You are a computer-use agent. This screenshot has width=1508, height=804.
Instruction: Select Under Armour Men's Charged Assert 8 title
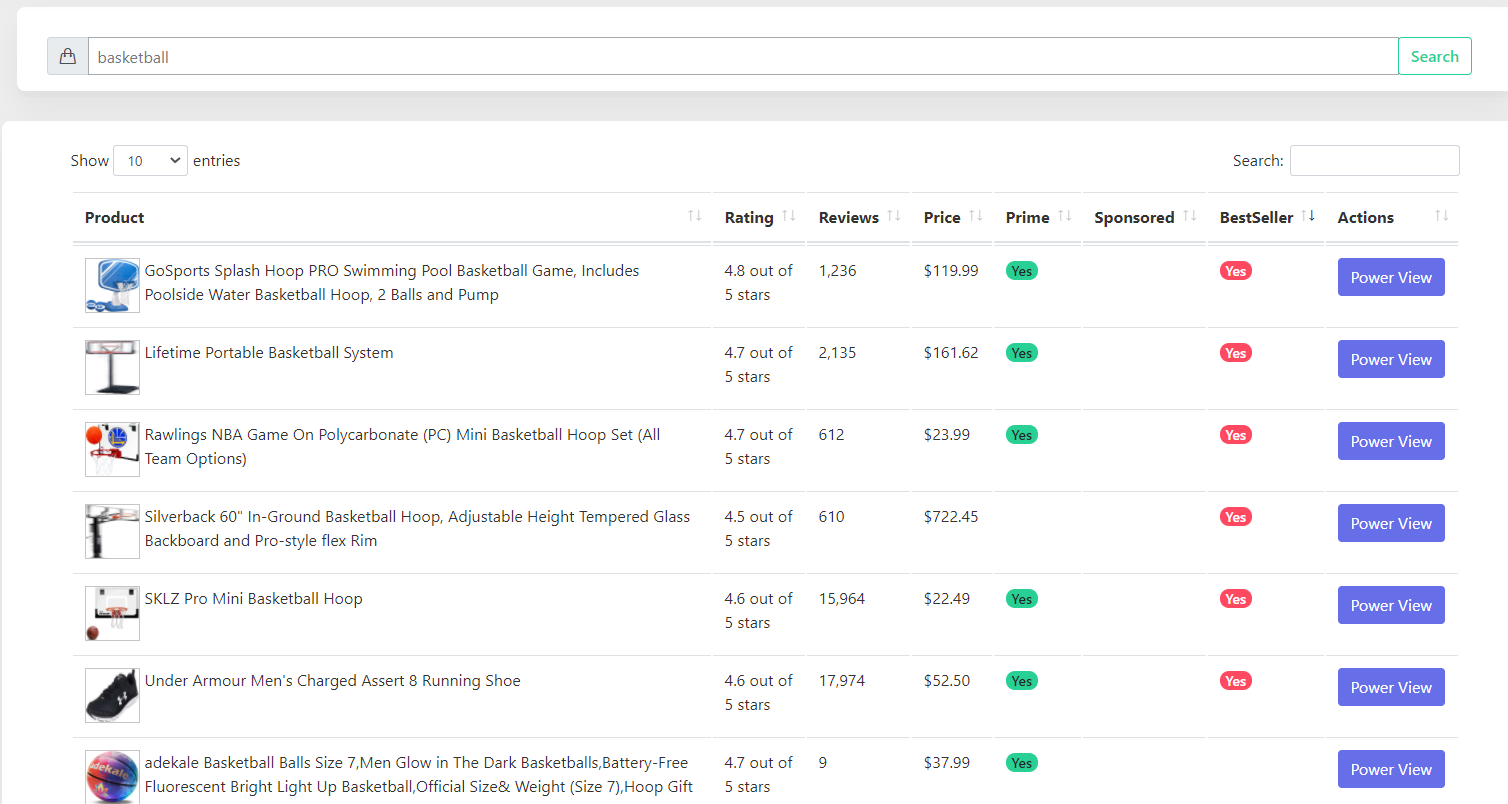pyautogui.click(x=333, y=681)
